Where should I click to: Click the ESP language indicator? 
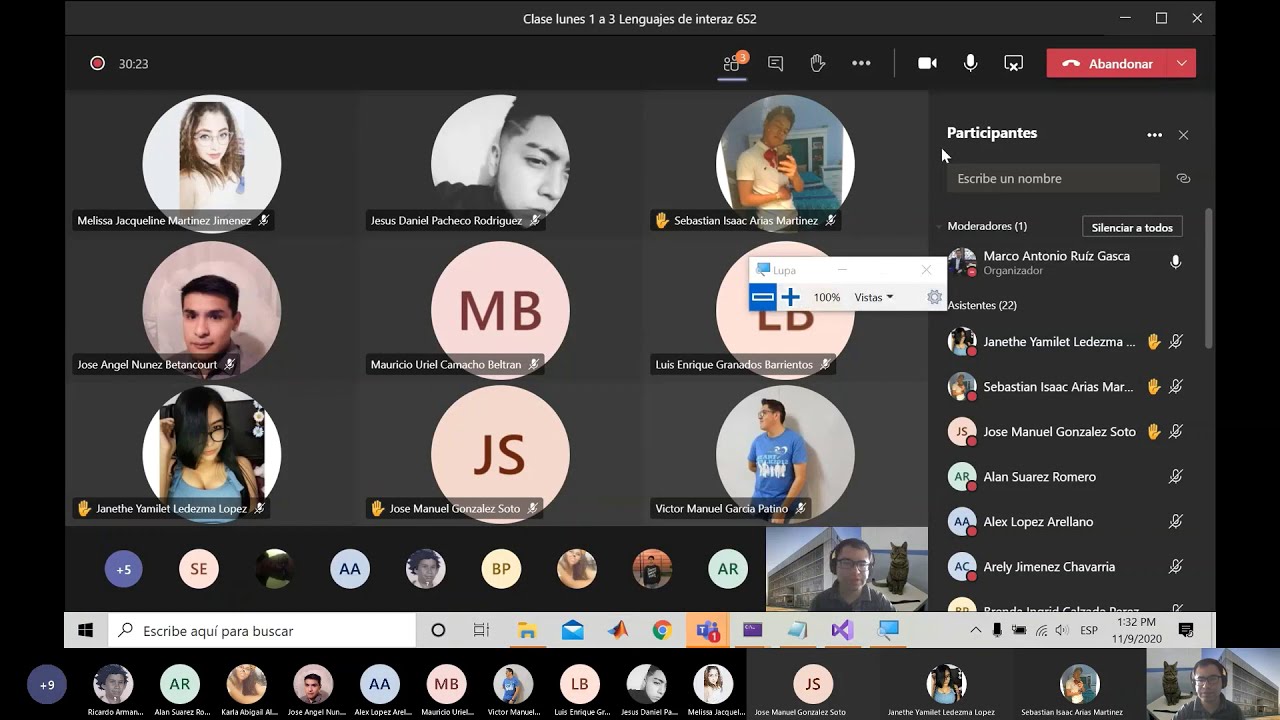coord(1089,630)
